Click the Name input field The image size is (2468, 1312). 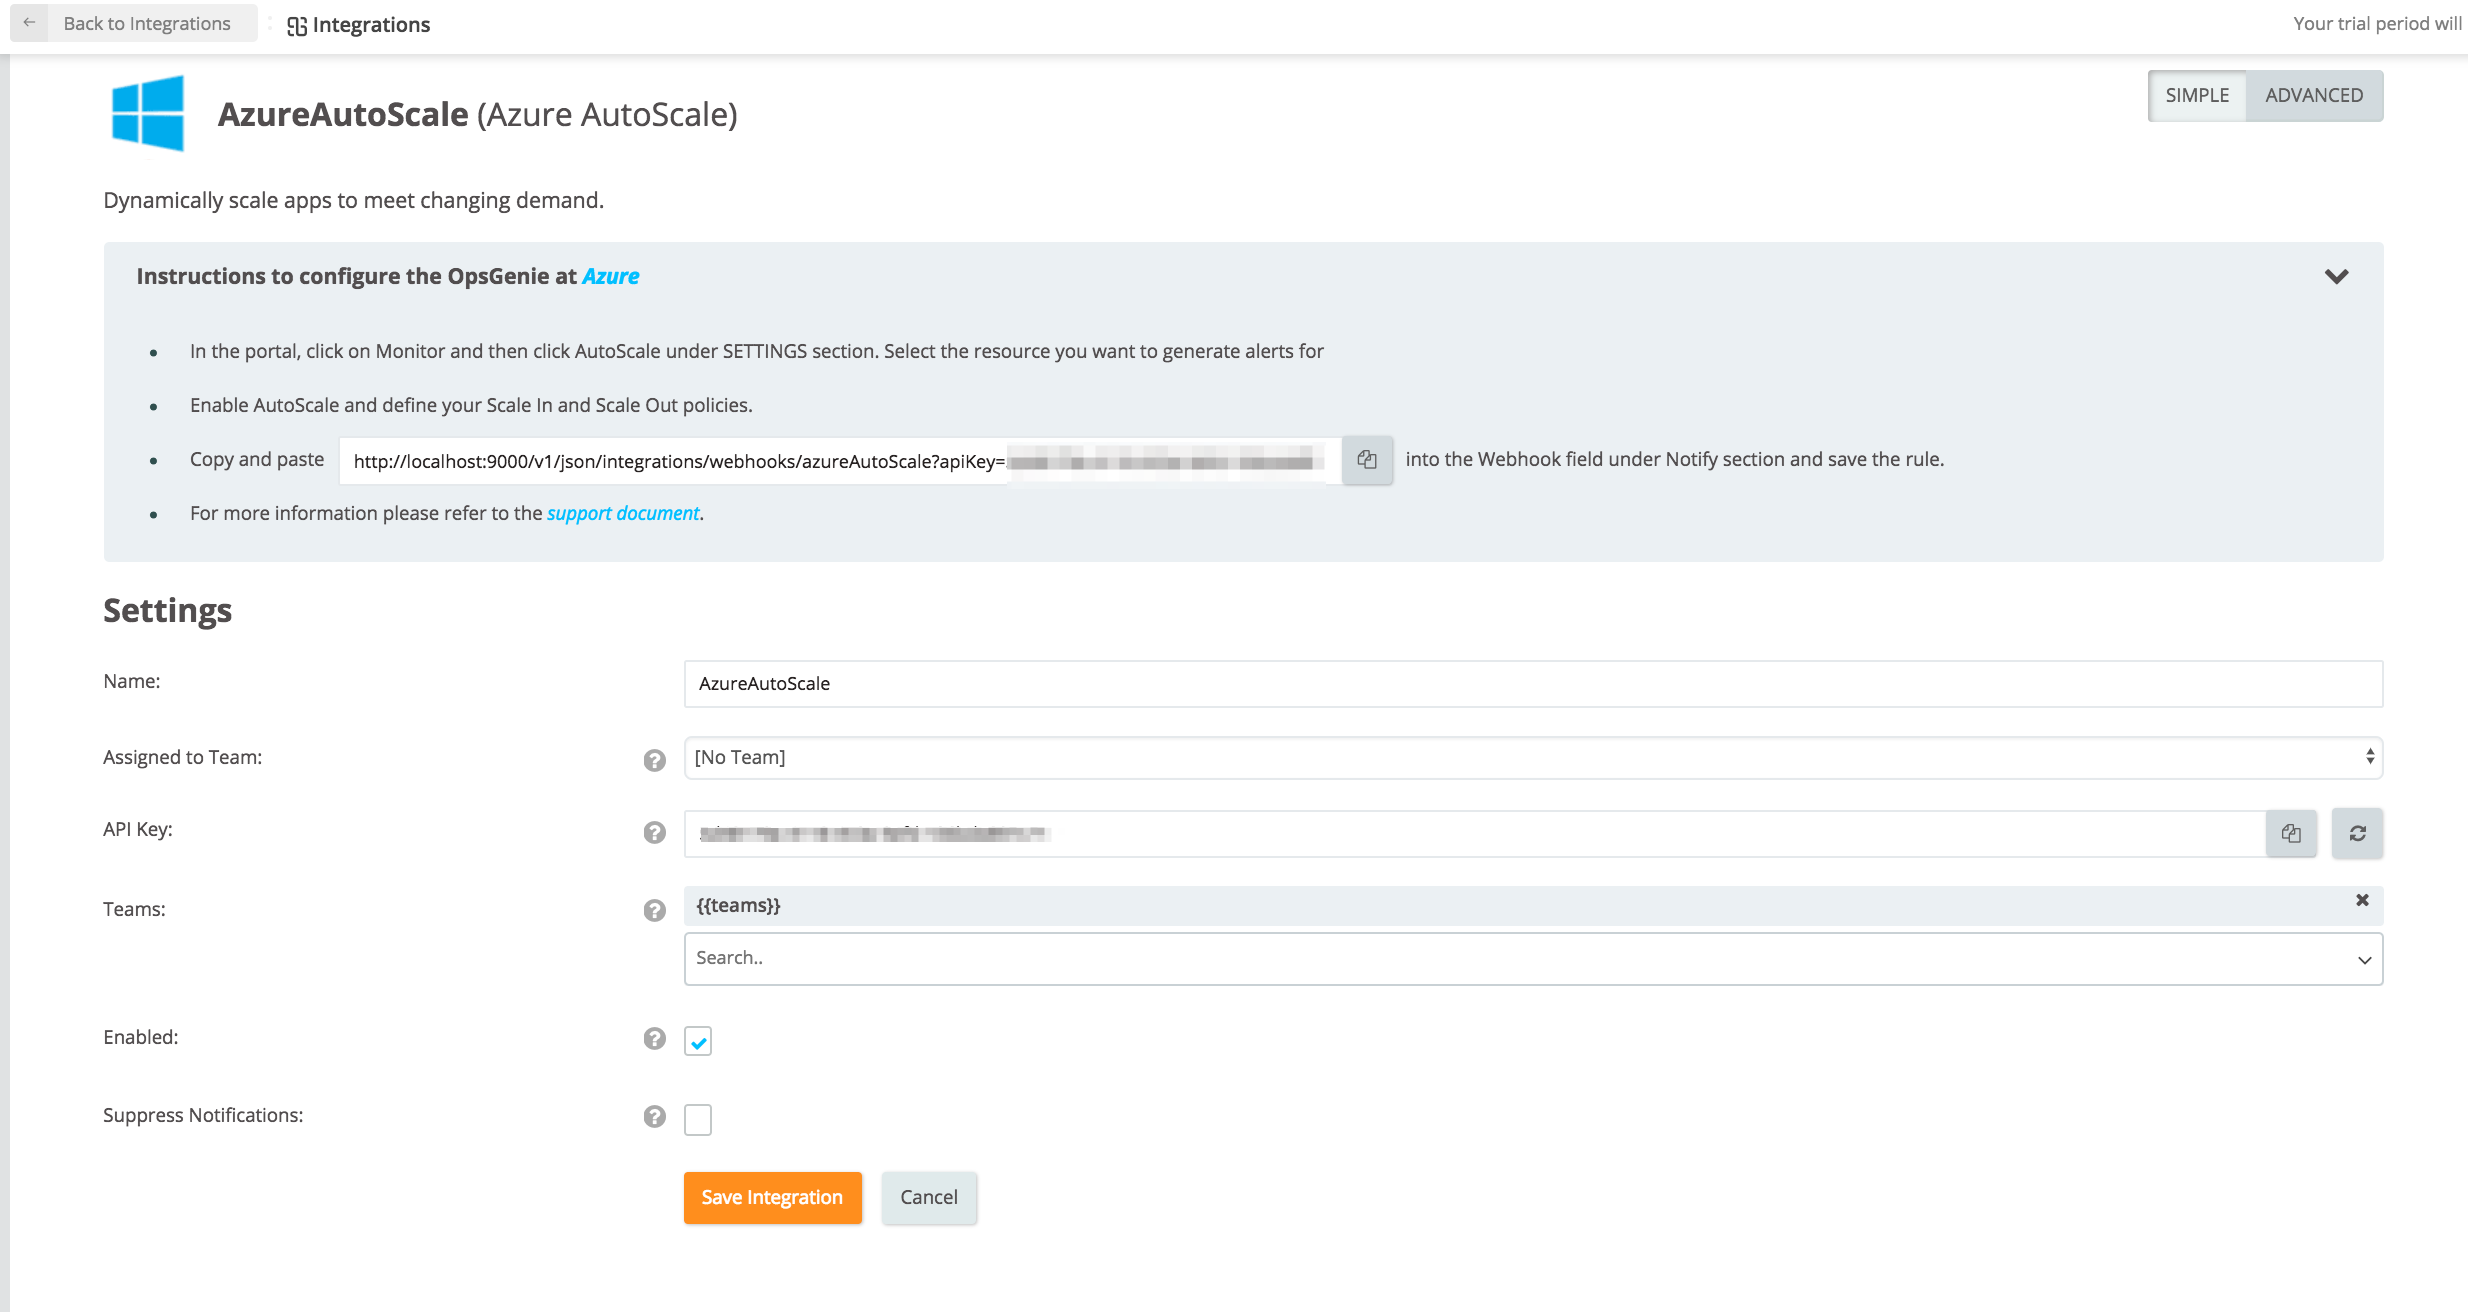(x=1532, y=684)
